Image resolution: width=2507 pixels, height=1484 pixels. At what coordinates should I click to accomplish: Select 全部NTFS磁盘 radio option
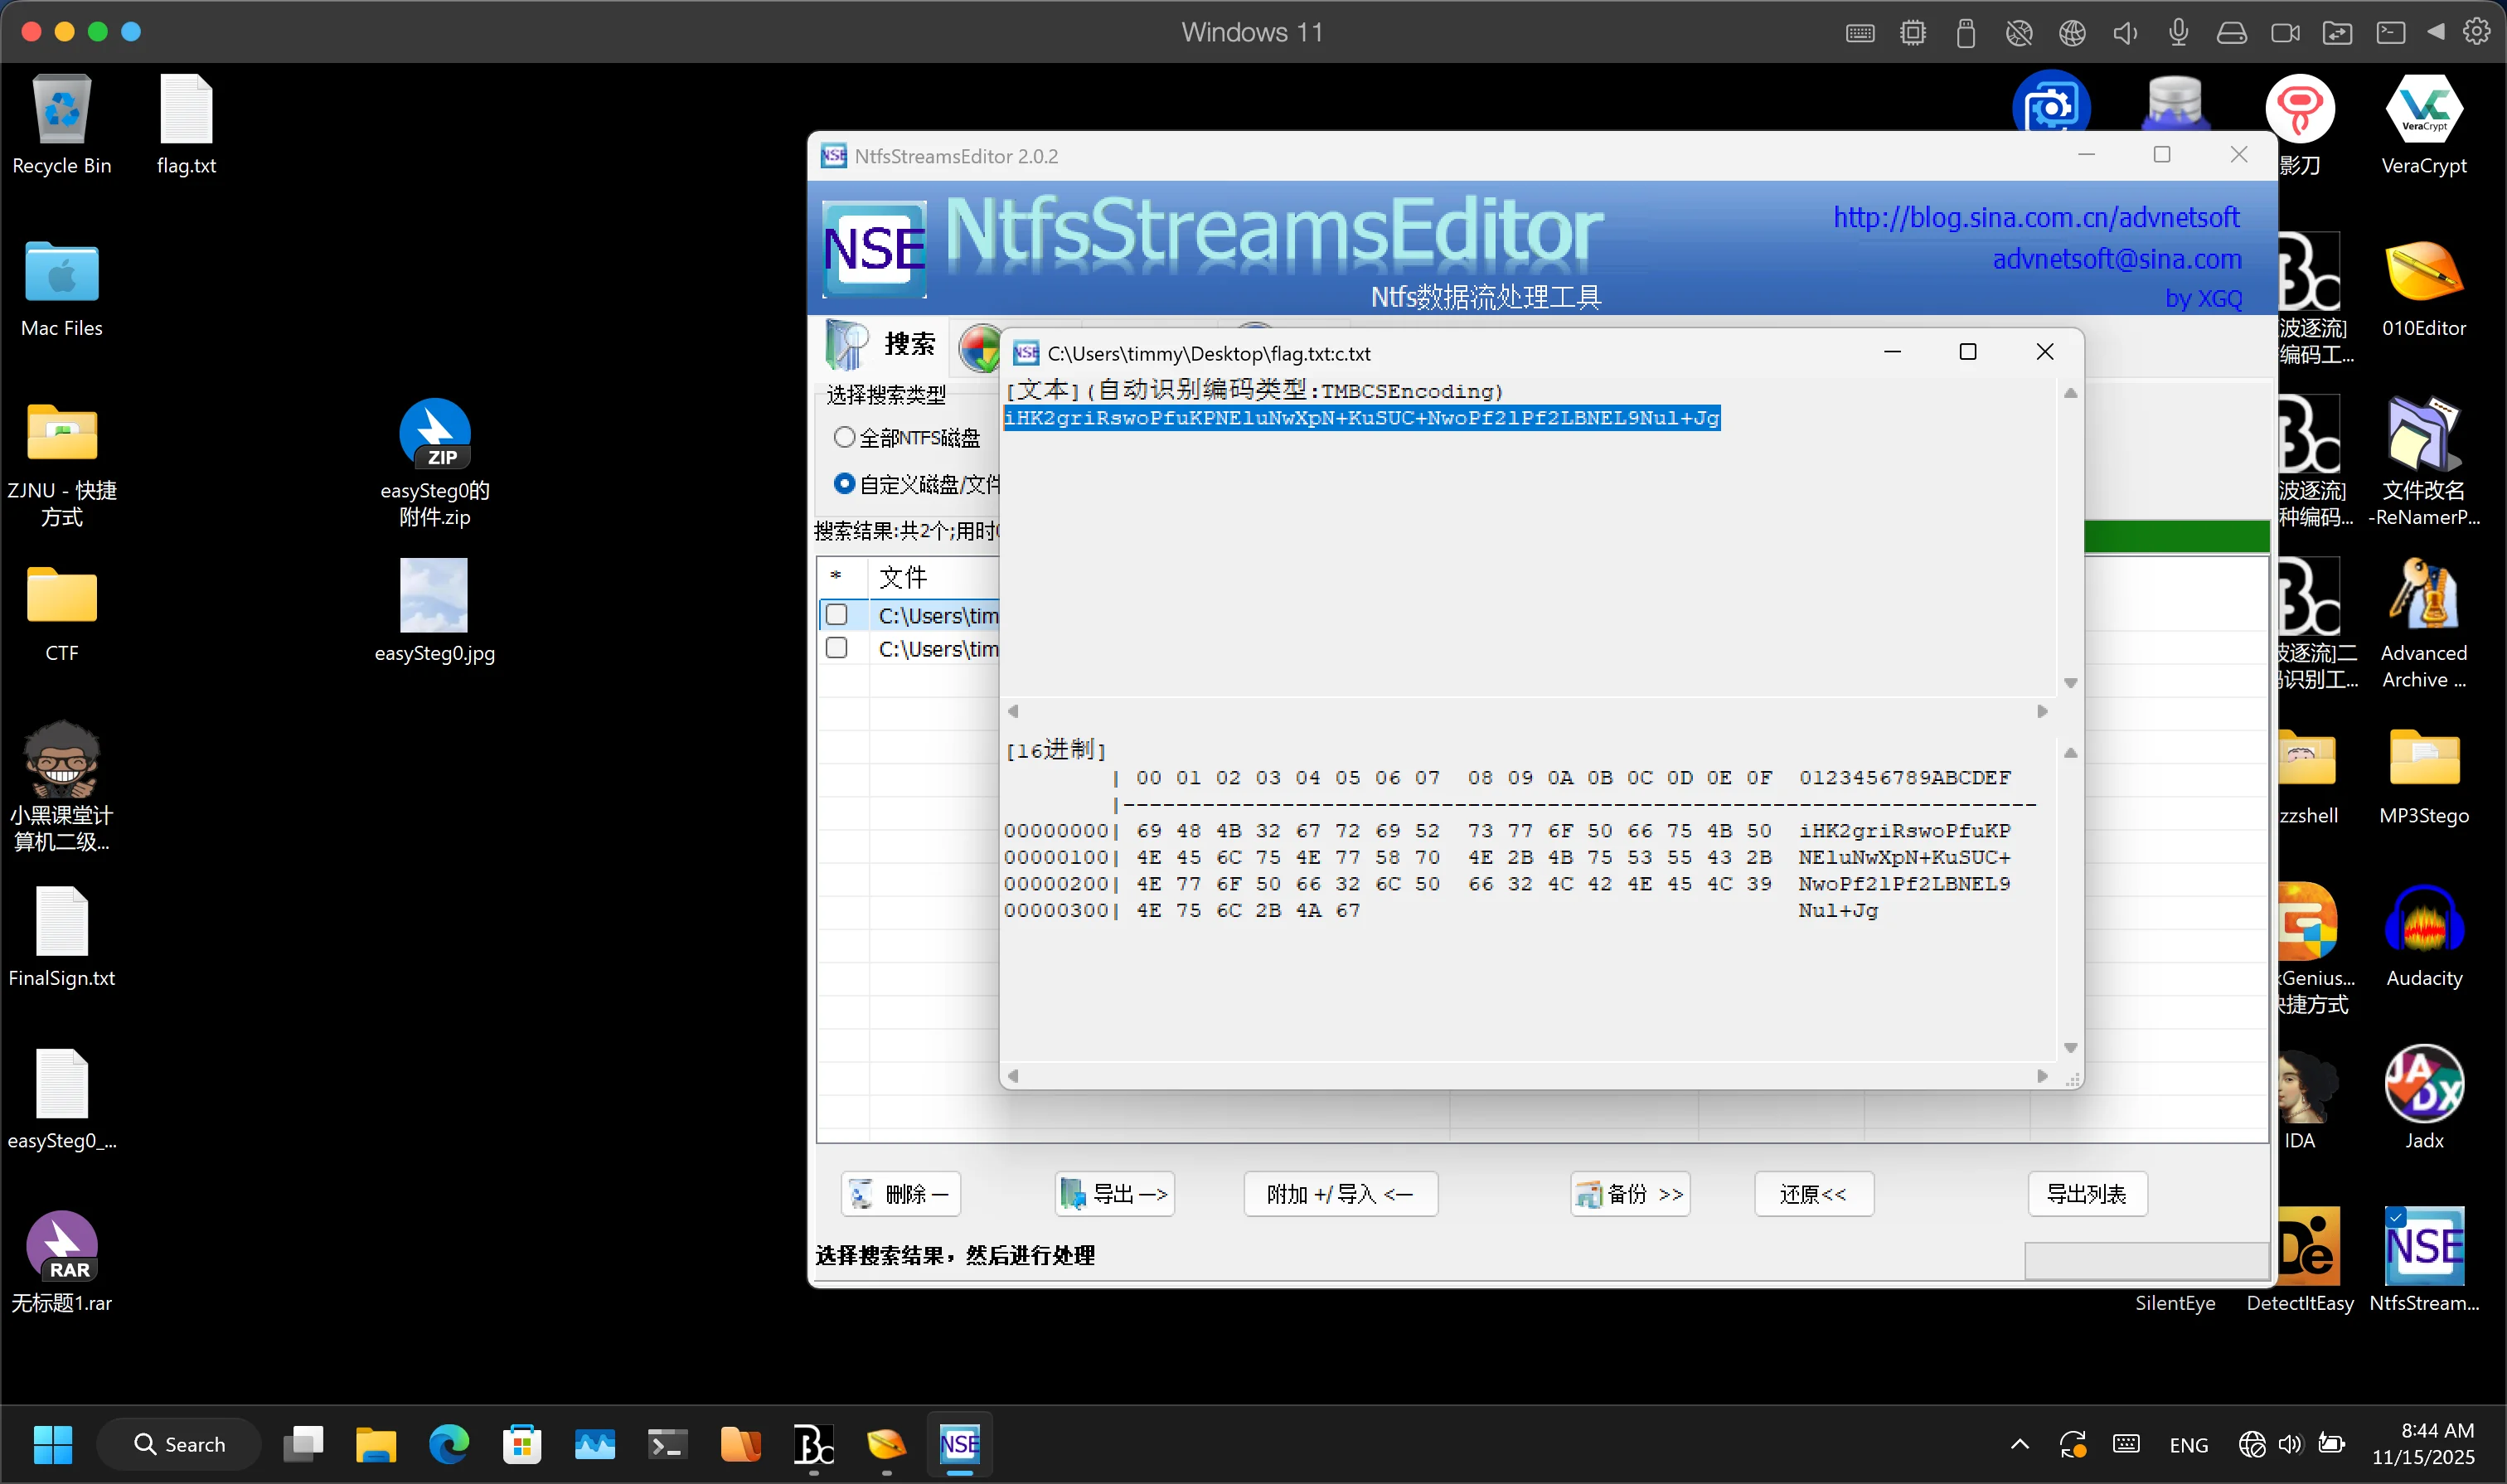point(844,437)
